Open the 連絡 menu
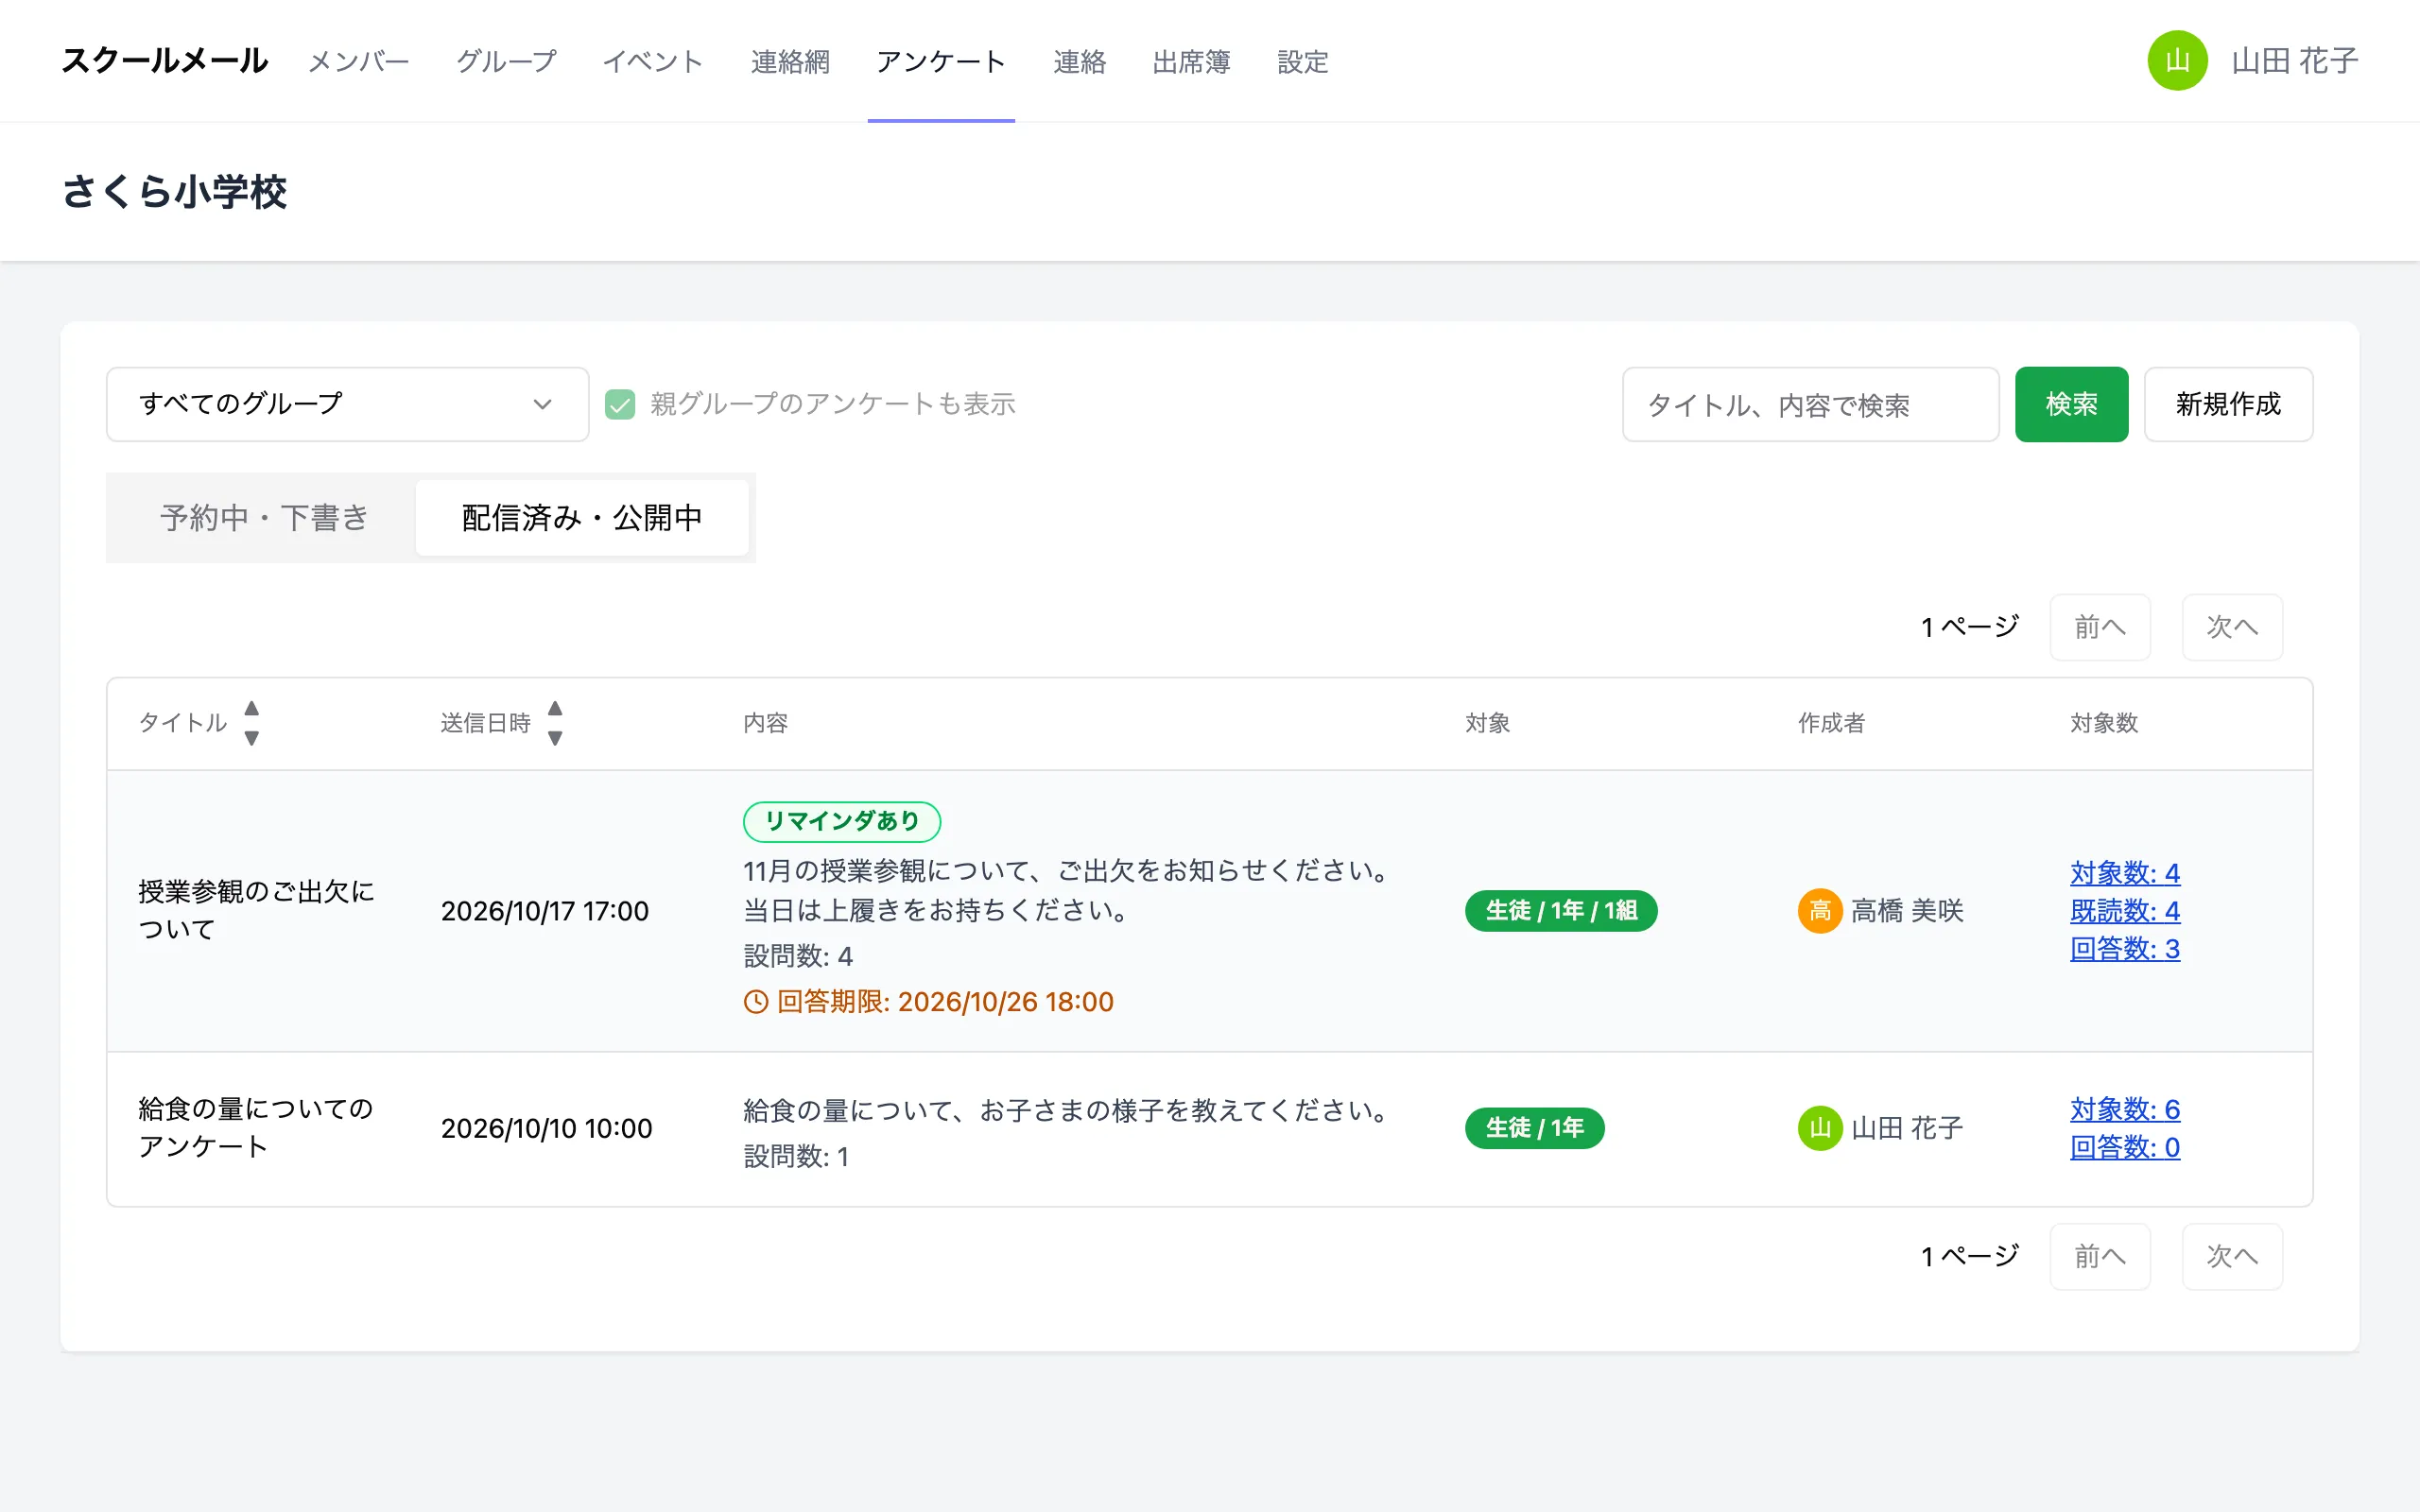Image resolution: width=2420 pixels, height=1512 pixels. tap(1079, 61)
